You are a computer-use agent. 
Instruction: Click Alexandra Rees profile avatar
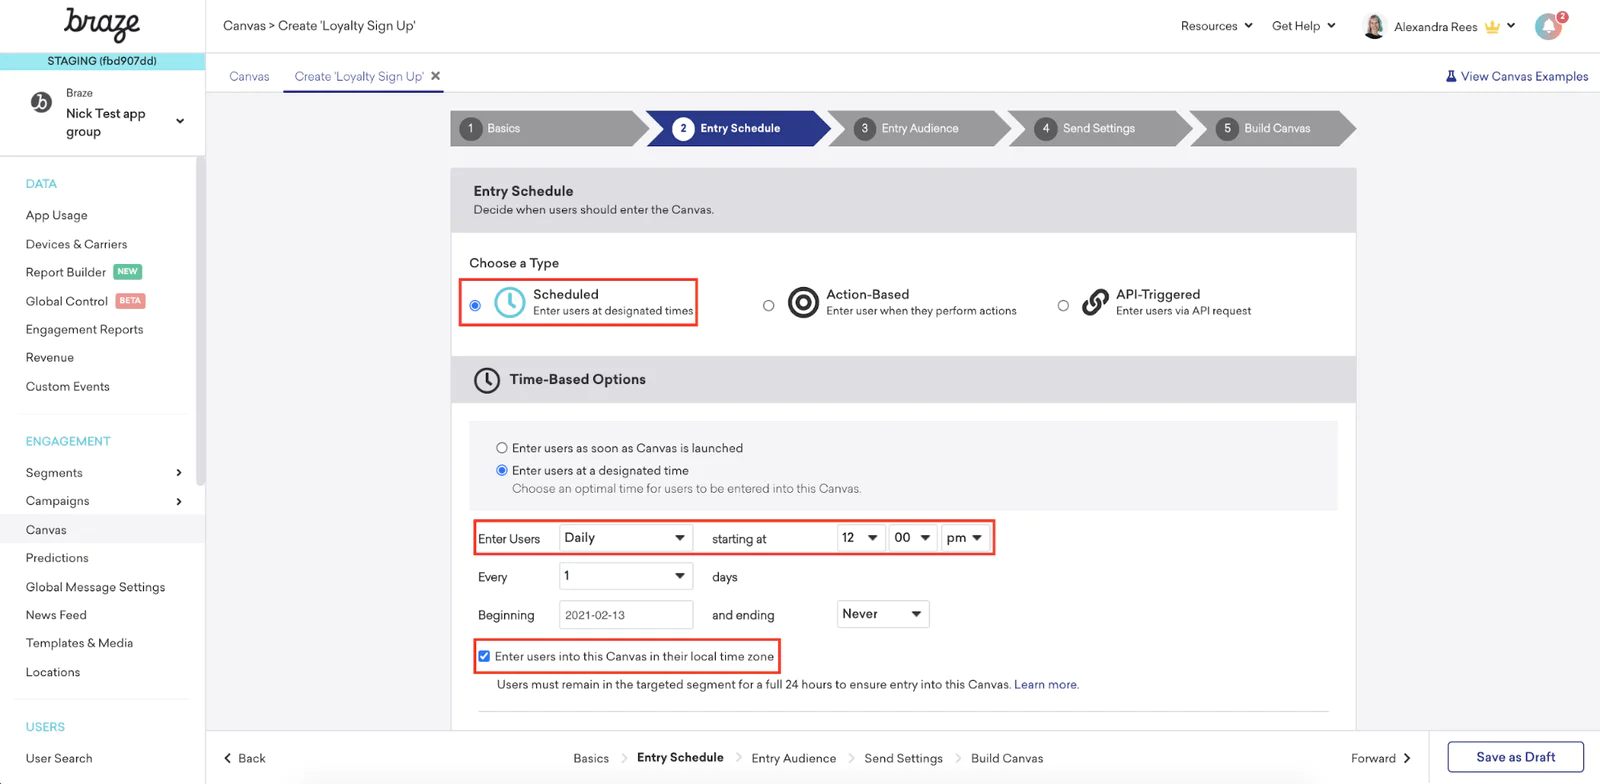1374,27
